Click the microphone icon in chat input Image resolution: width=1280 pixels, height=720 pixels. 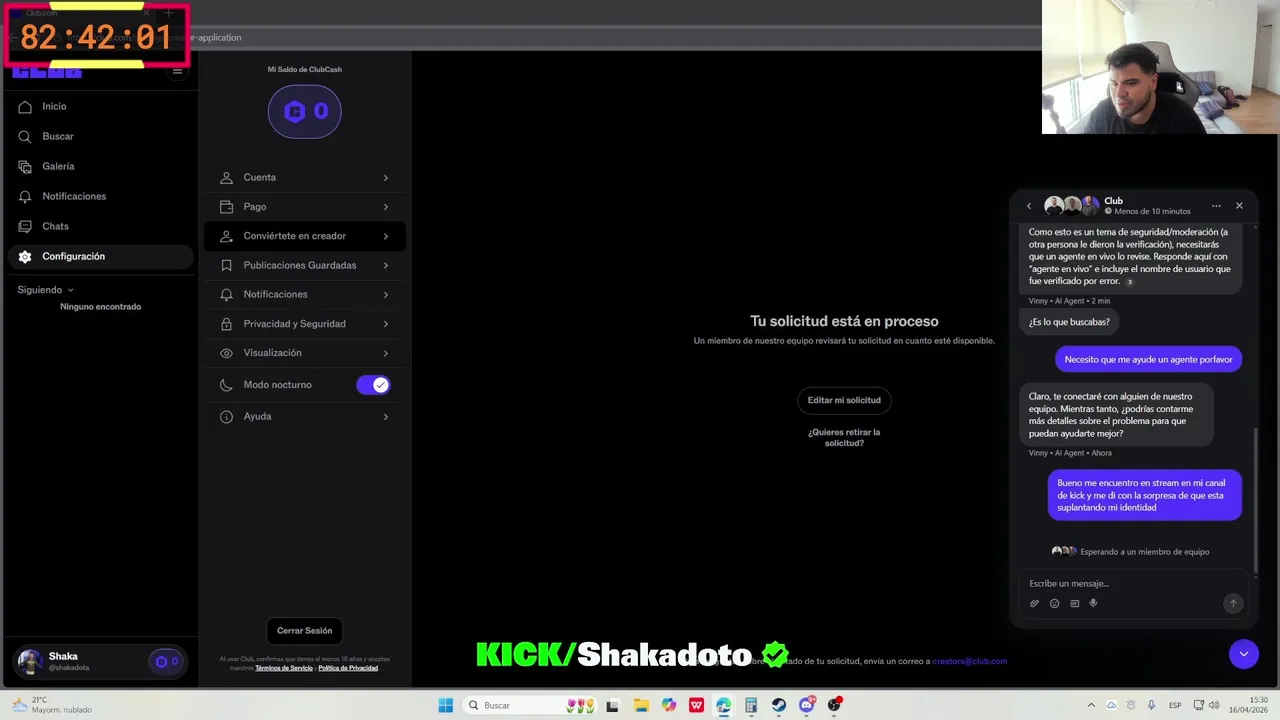pos(1093,603)
